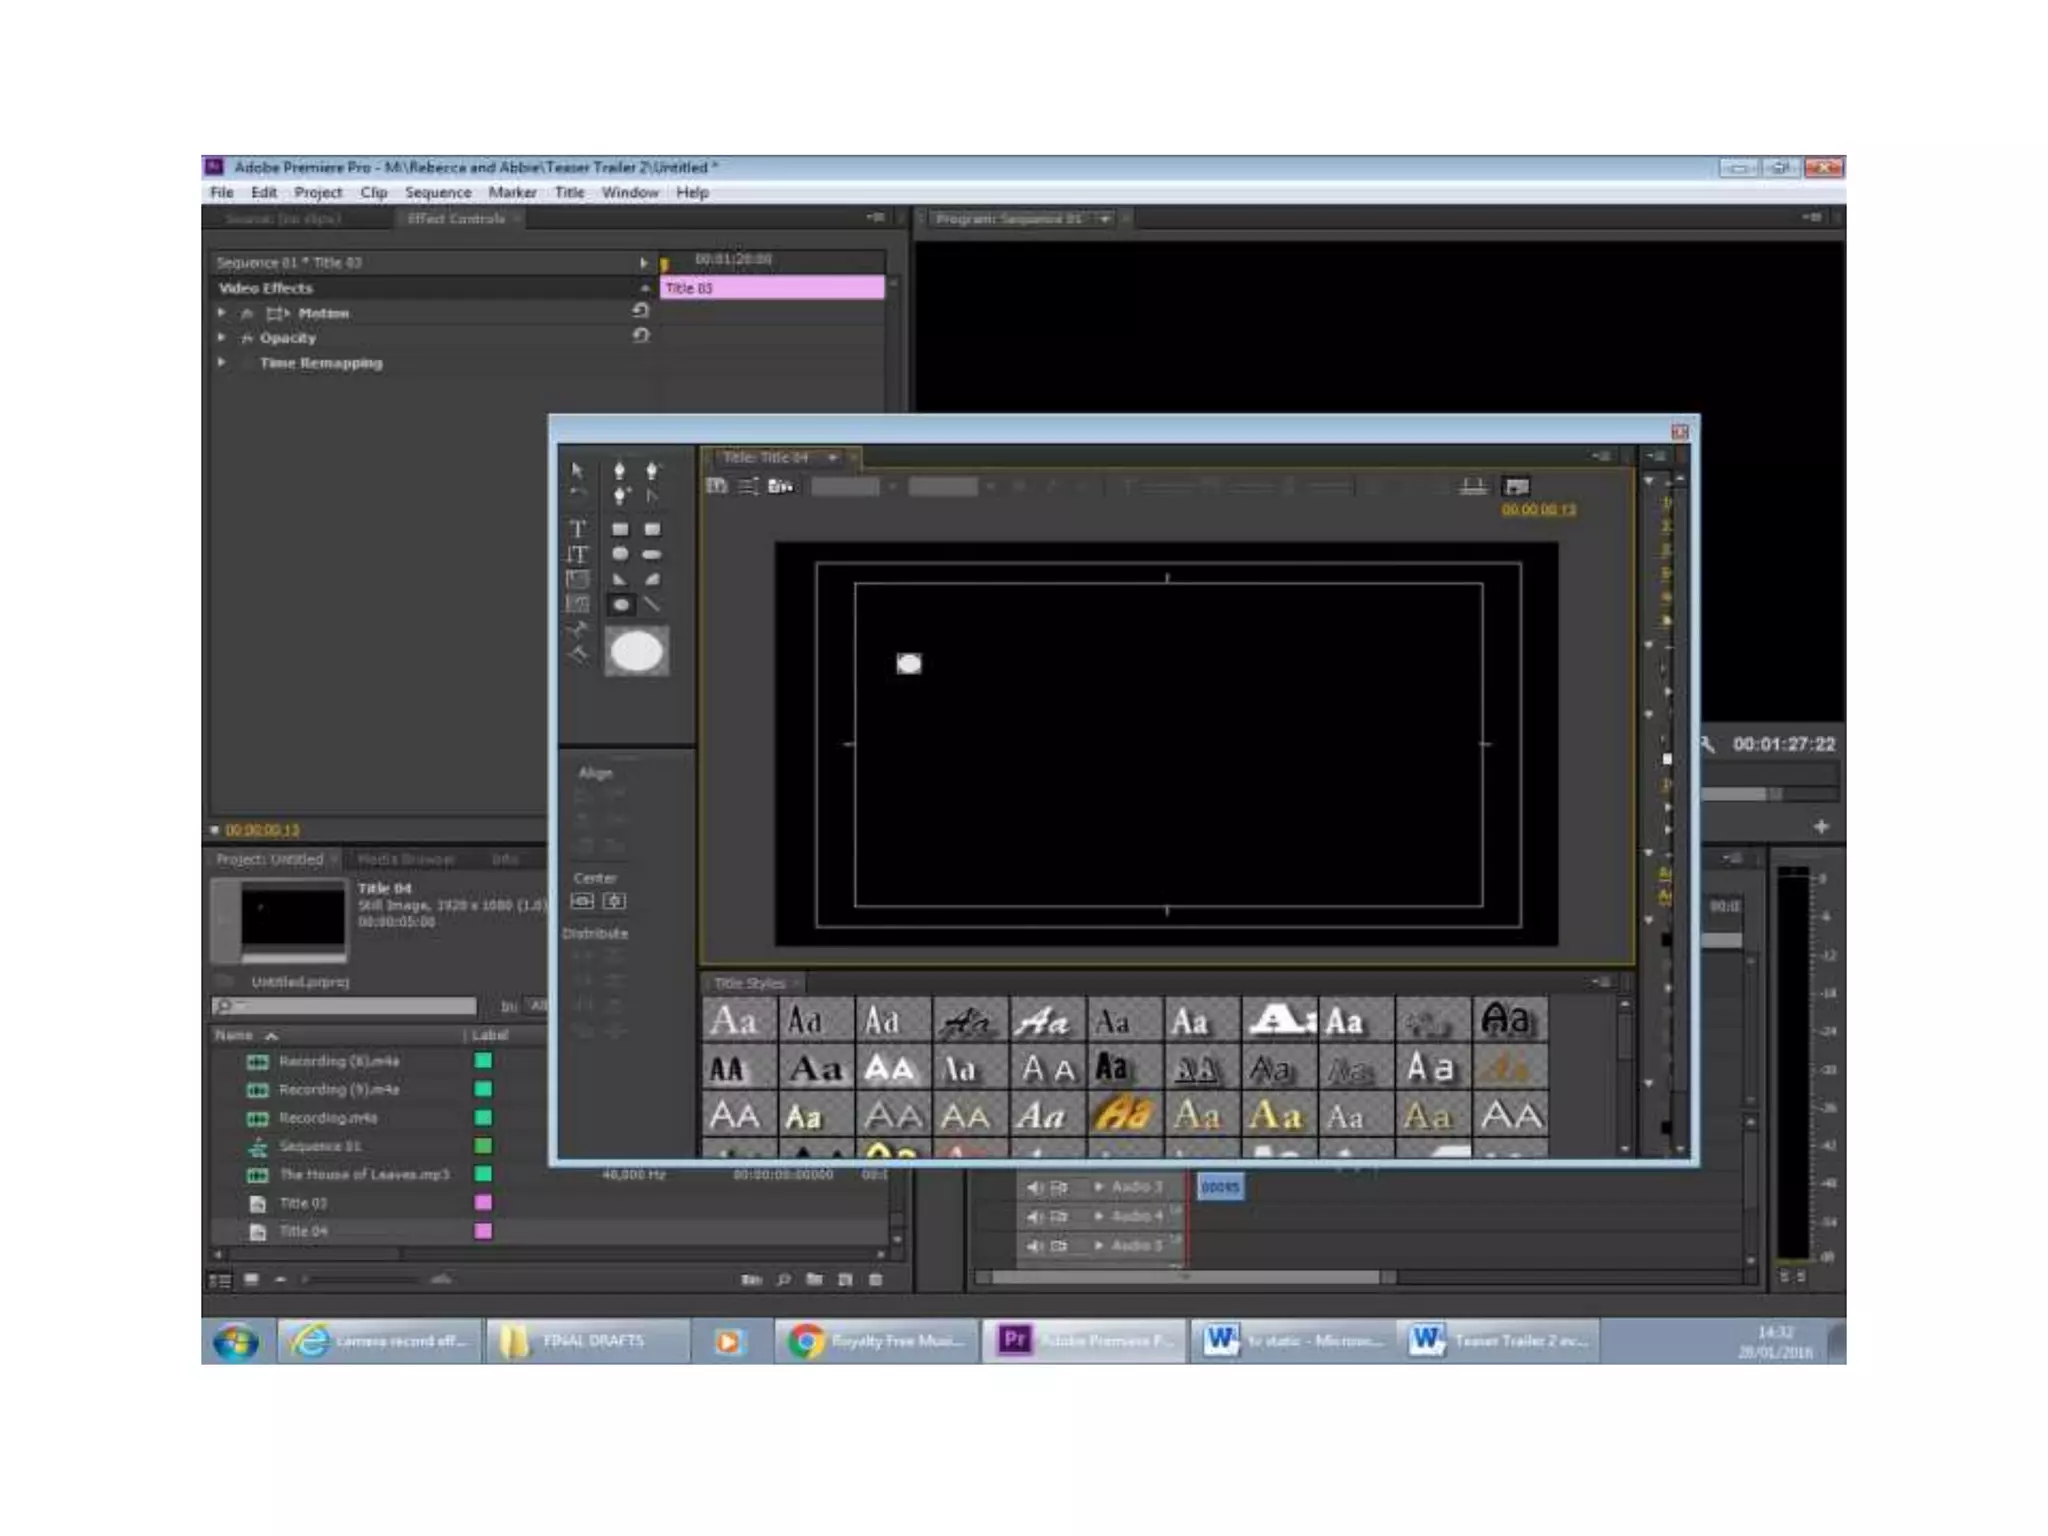The image size is (2048, 1536).
Task: Select the Area Type tool
Action: tap(577, 578)
